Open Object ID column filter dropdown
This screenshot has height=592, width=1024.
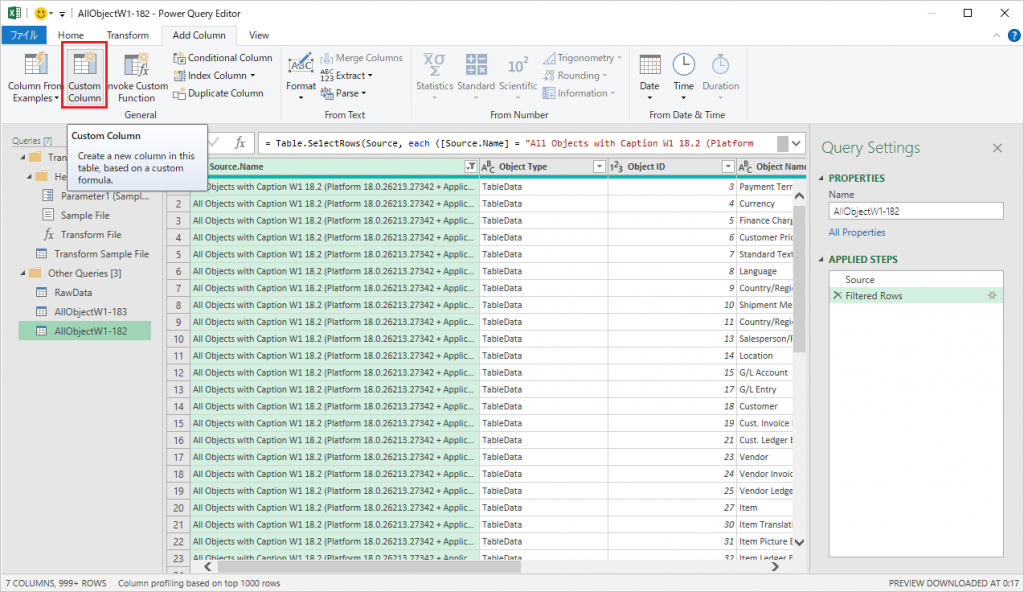[x=728, y=167]
